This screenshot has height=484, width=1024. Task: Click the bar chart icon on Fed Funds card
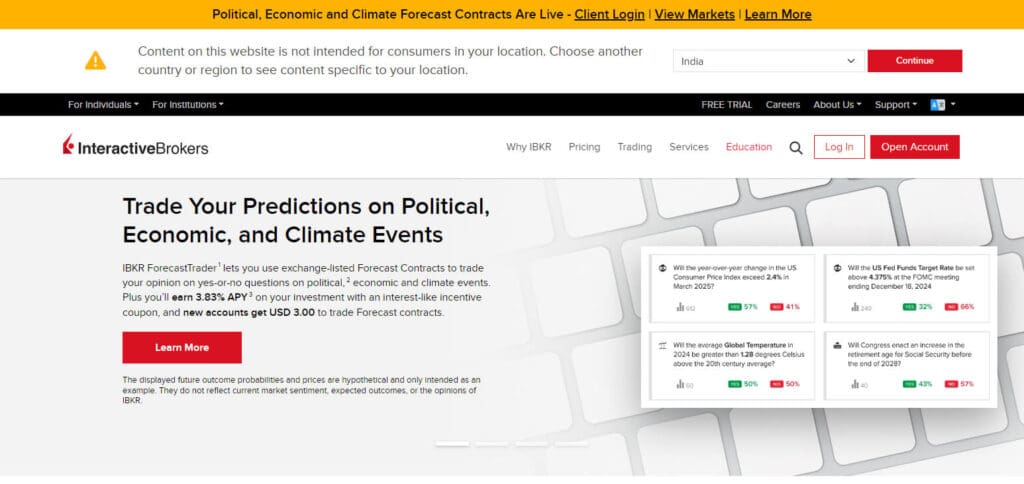point(855,307)
